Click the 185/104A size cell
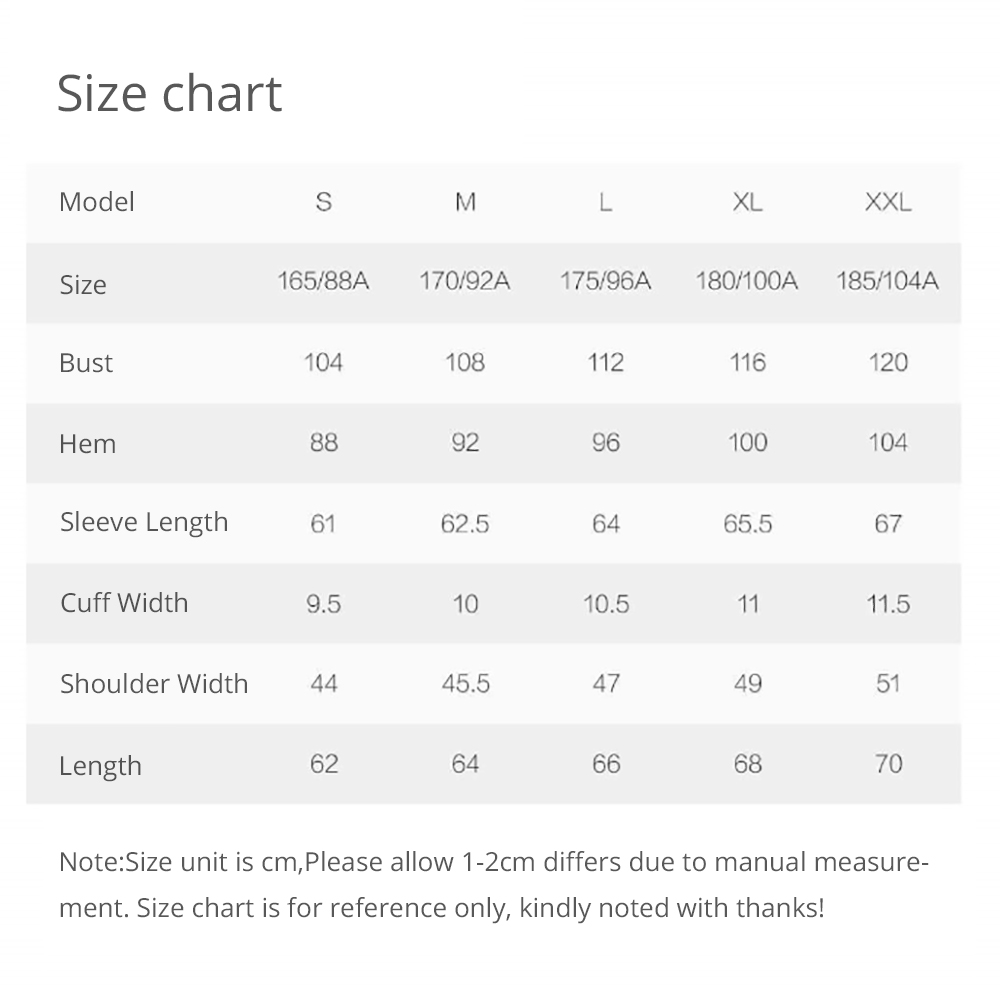The height and width of the screenshot is (991, 1000). point(888,281)
